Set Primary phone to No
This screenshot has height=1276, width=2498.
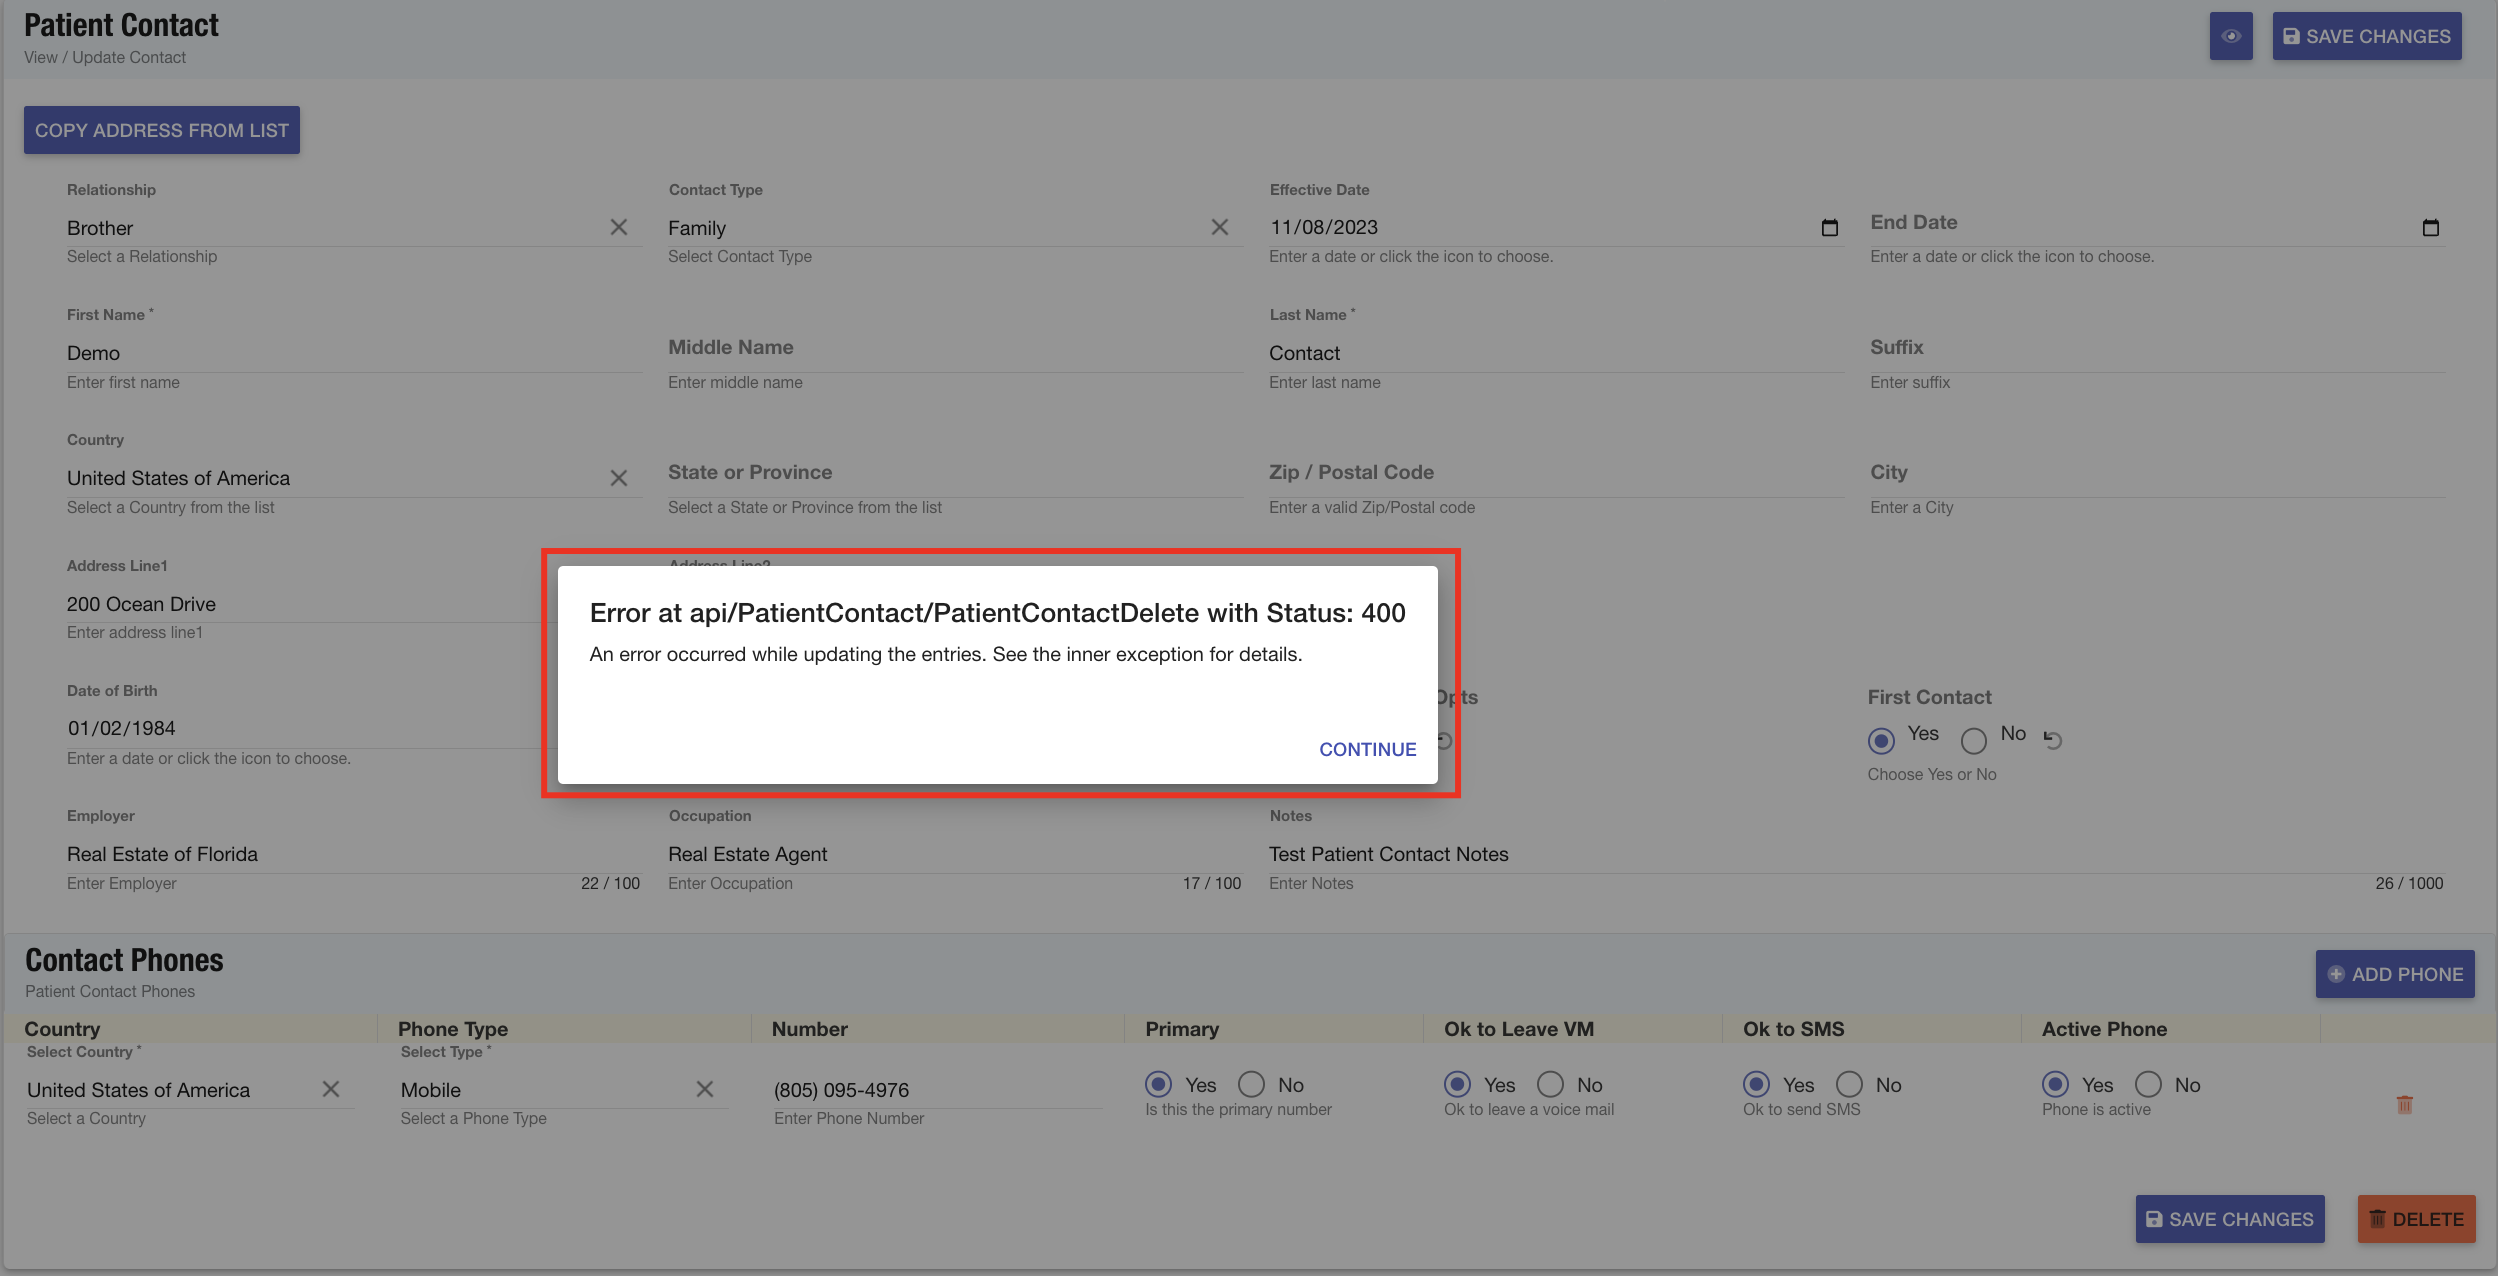tap(1251, 1085)
